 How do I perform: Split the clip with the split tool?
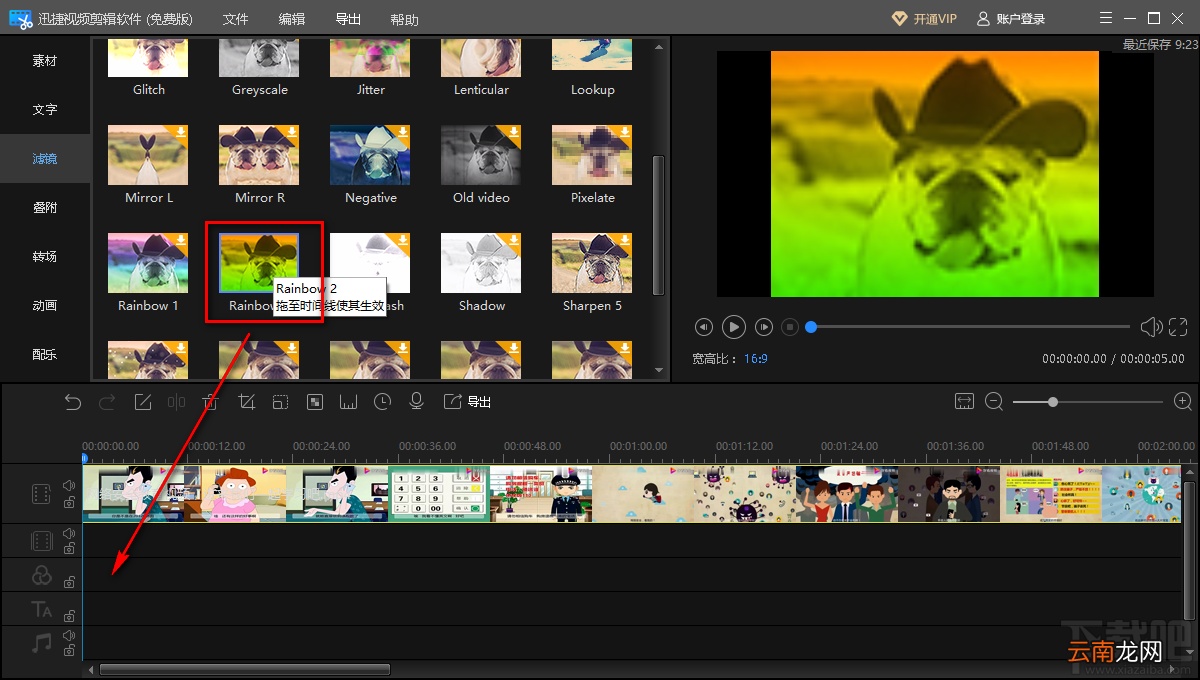pyautogui.click(x=177, y=402)
